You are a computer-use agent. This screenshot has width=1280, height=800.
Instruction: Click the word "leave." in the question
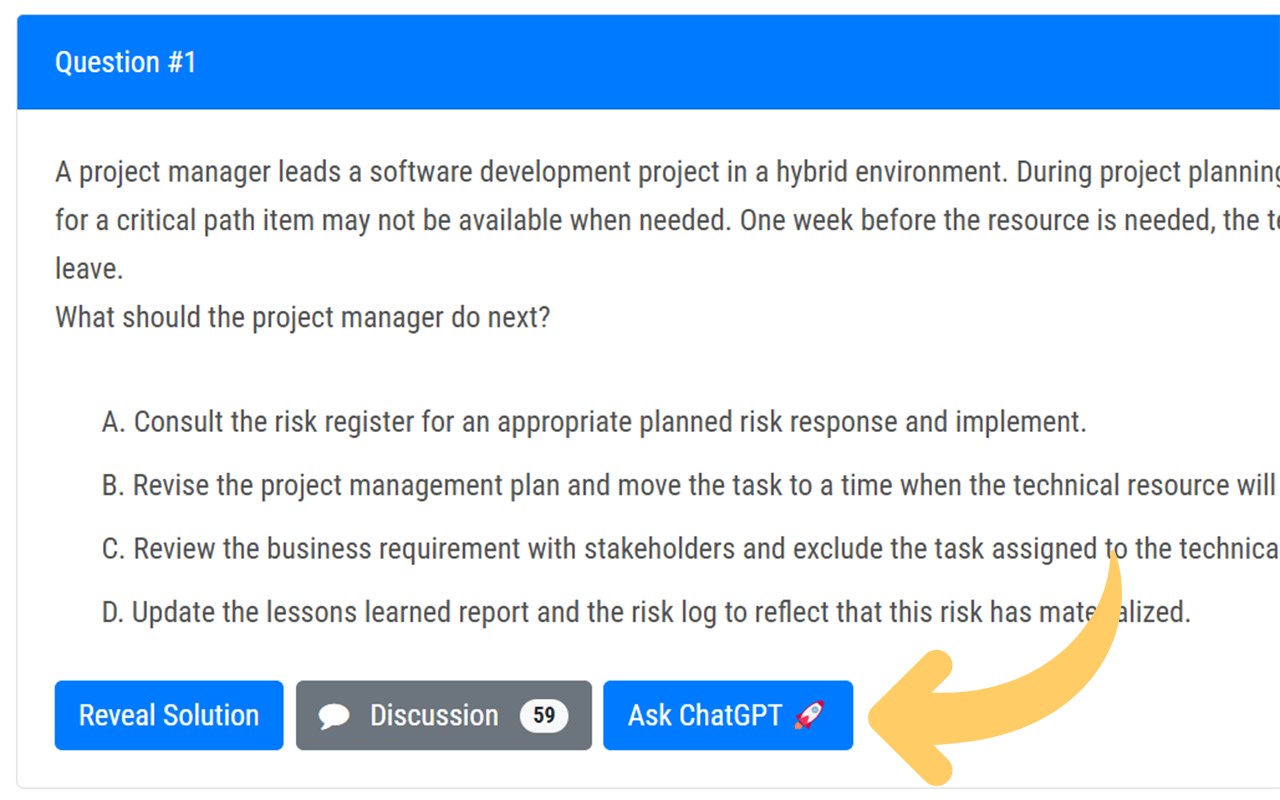pyautogui.click(x=89, y=269)
